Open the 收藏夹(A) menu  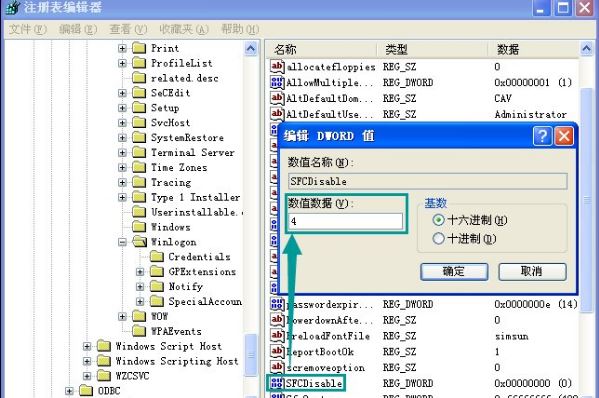pyautogui.click(x=184, y=29)
